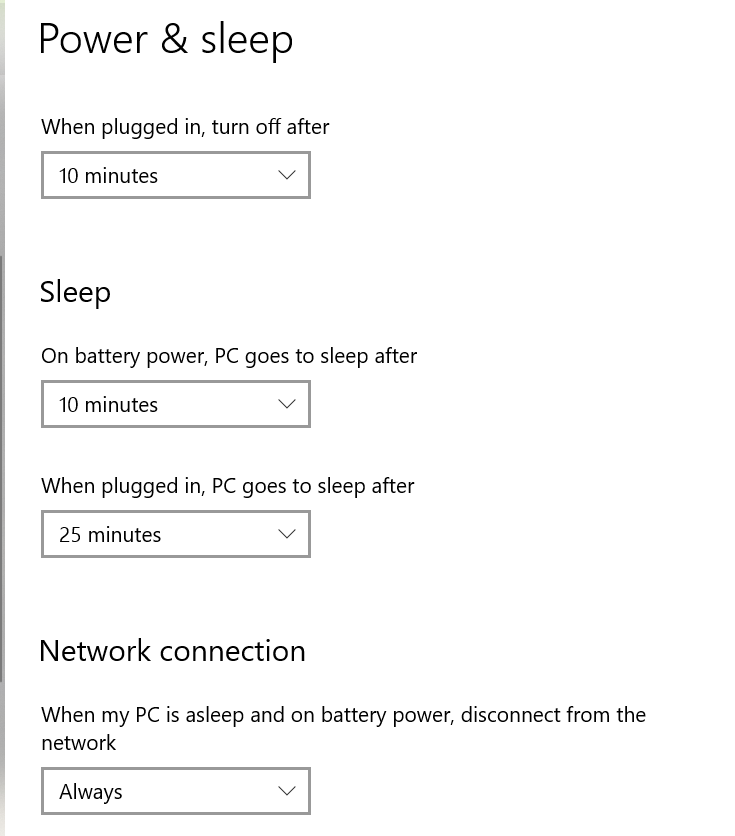Click the When plugged in, PC goes to sleep label
Viewport: 735px width, 836px height.
[227, 486]
